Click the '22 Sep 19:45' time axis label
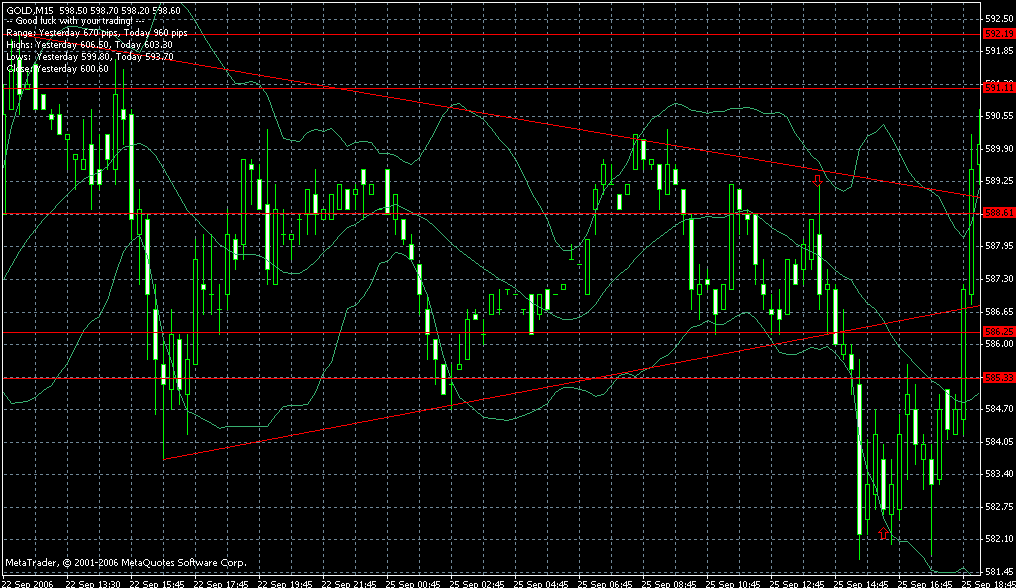Screen dimensions: 1016x588 coord(284,583)
